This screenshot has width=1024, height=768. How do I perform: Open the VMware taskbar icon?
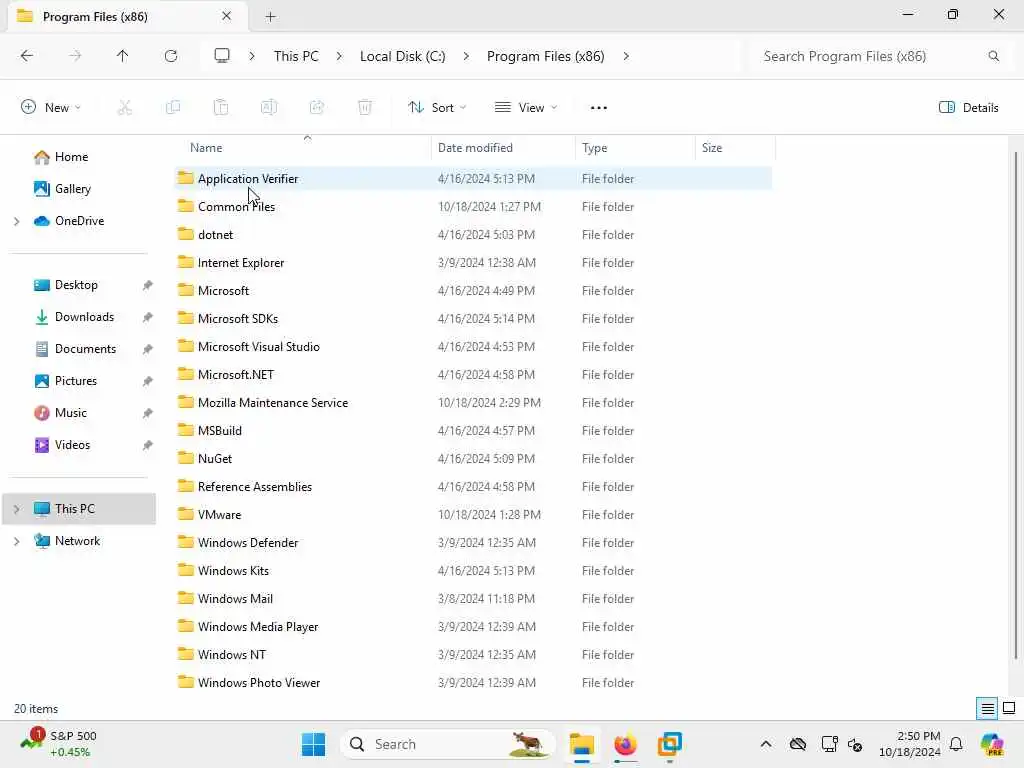click(669, 744)
